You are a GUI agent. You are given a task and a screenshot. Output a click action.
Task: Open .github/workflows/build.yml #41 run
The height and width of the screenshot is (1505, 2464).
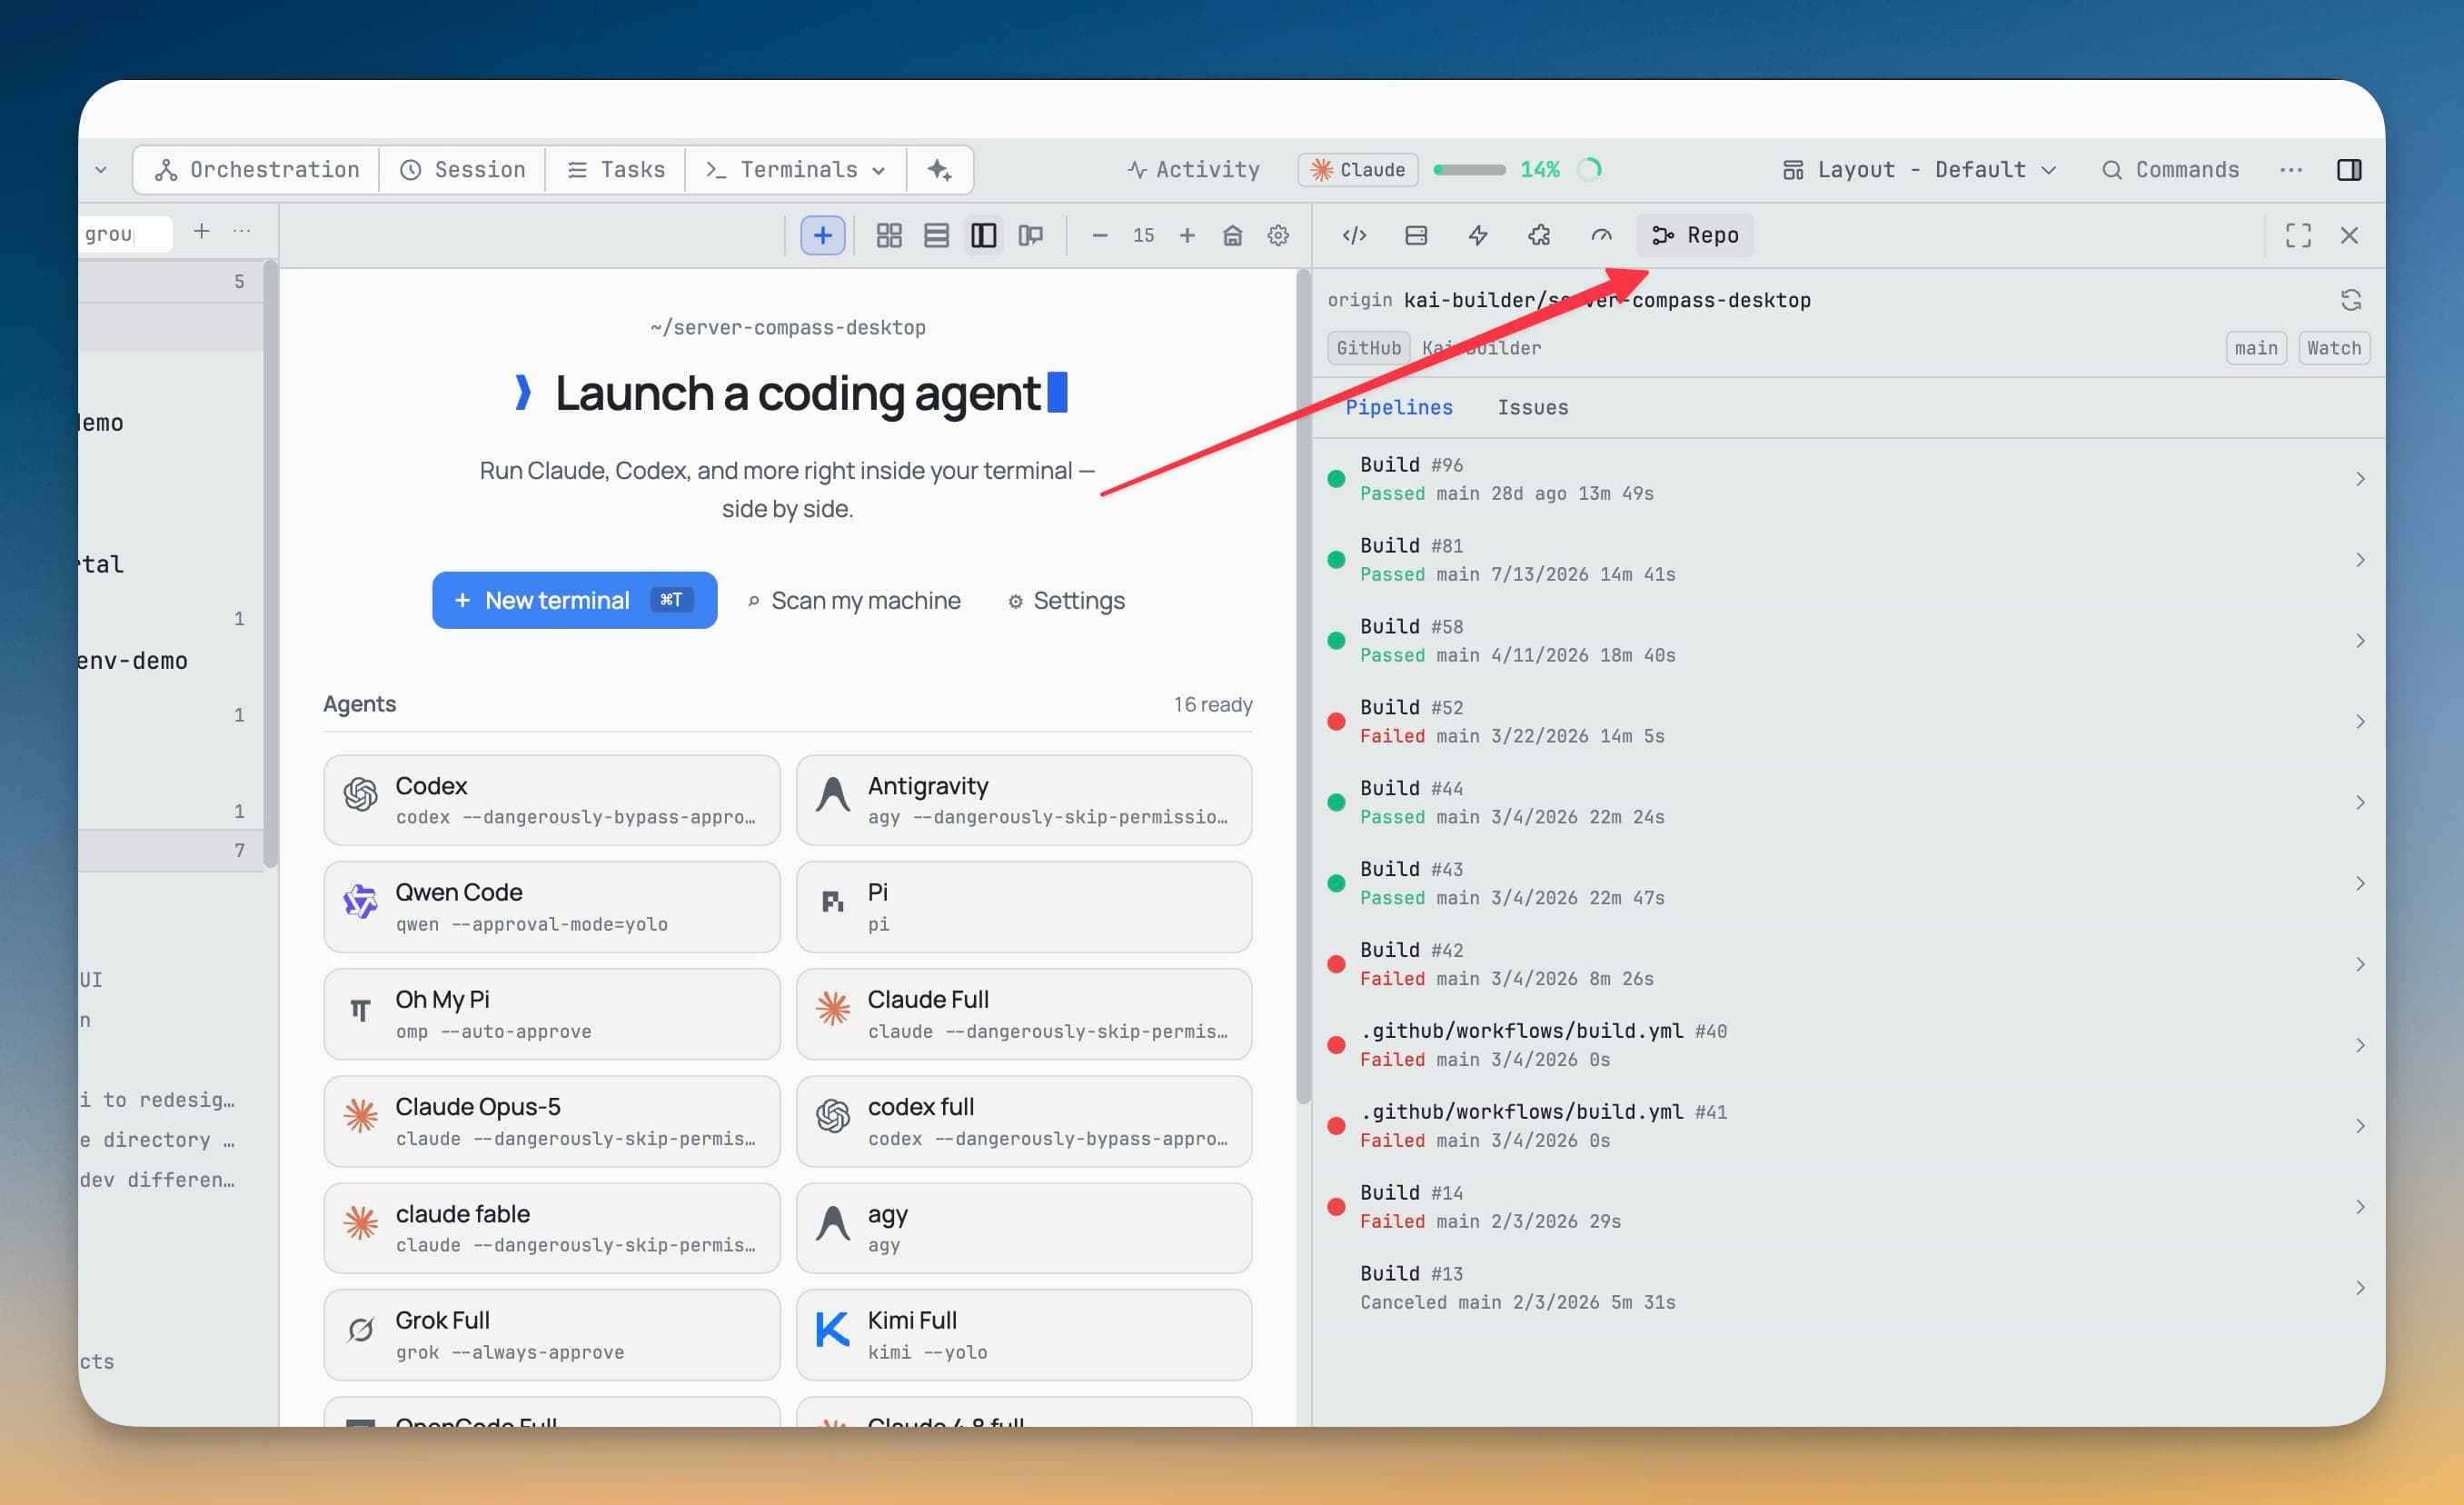coord(1847,1126)
